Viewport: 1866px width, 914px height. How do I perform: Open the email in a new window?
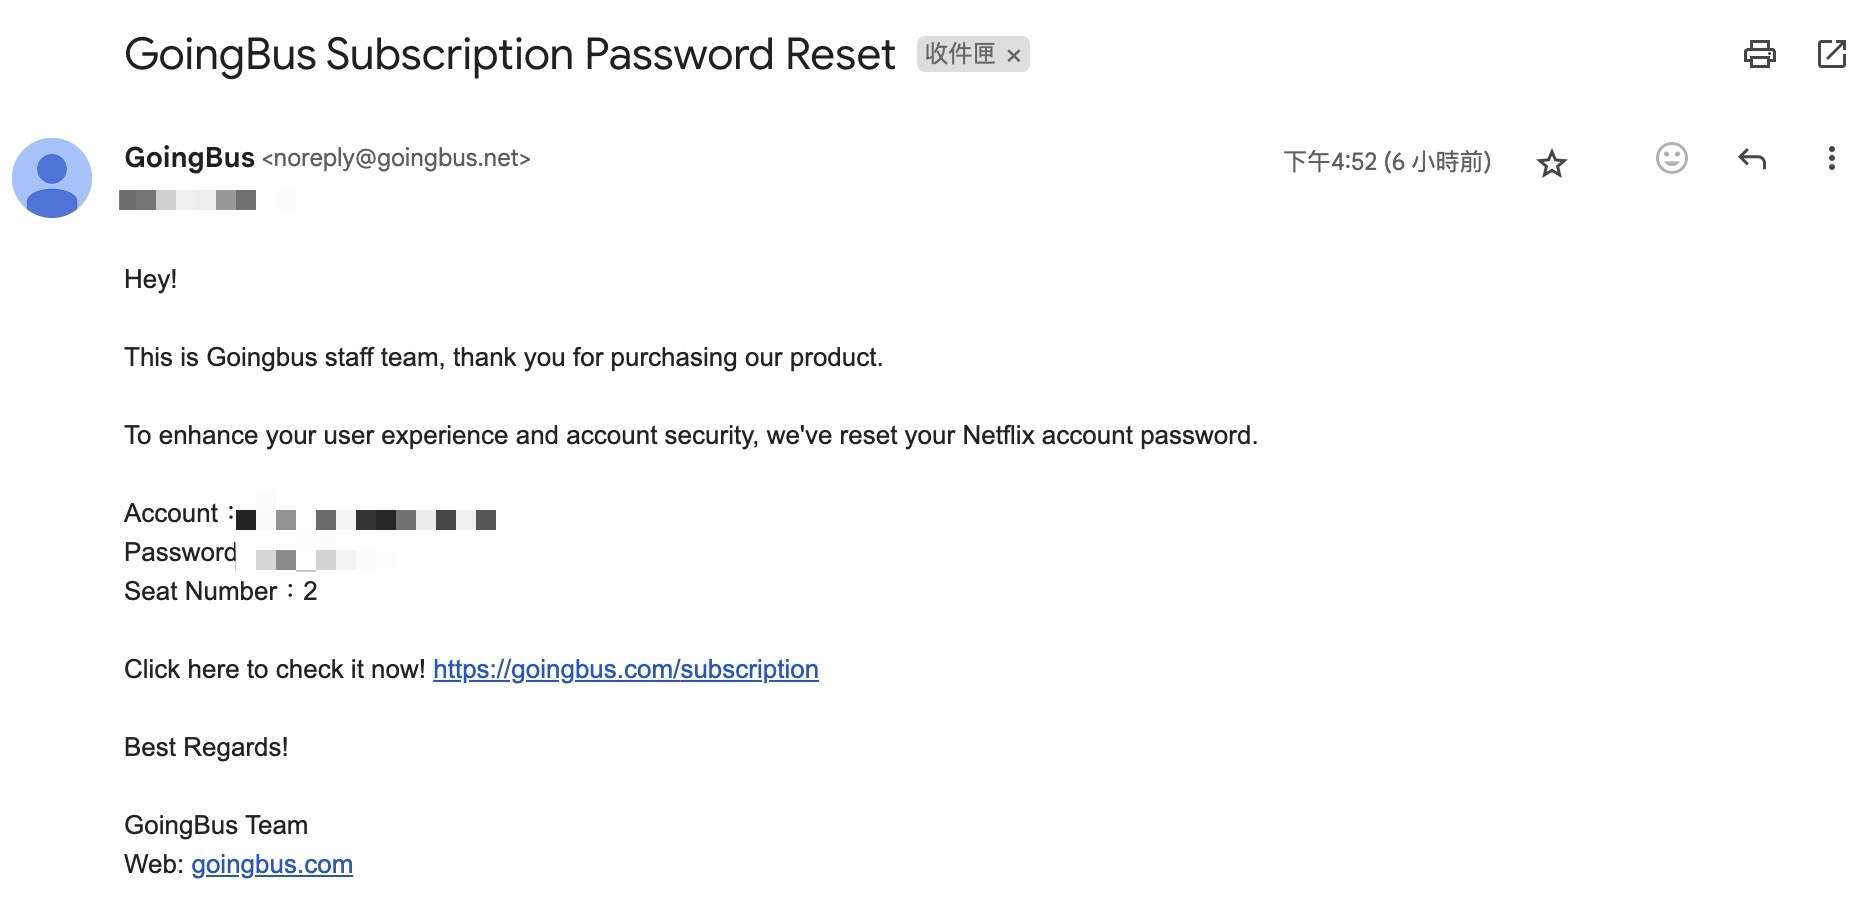[1831, 54]
